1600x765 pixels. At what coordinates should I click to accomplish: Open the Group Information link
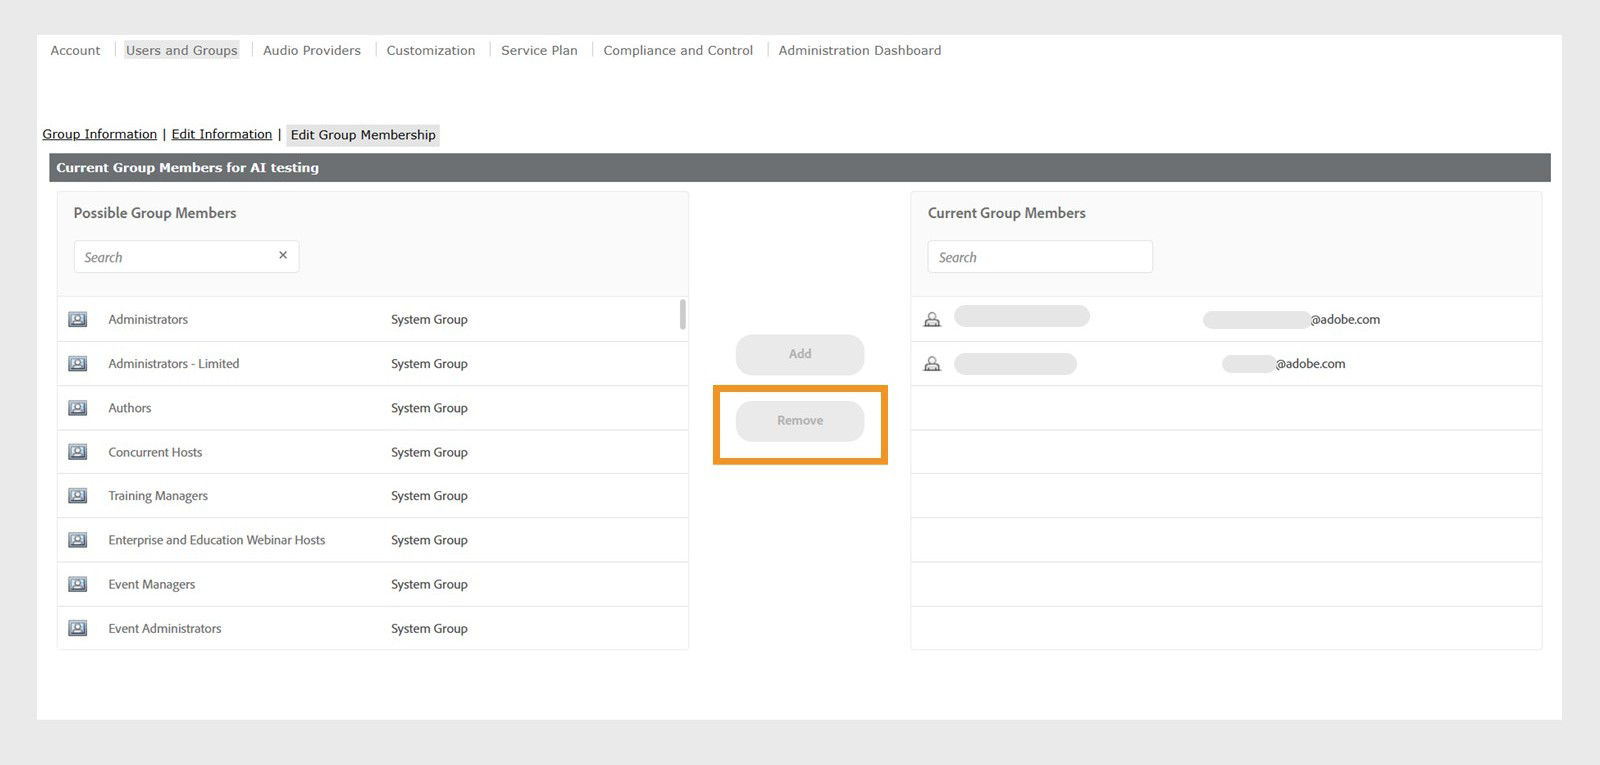click(x=99, y=134)
